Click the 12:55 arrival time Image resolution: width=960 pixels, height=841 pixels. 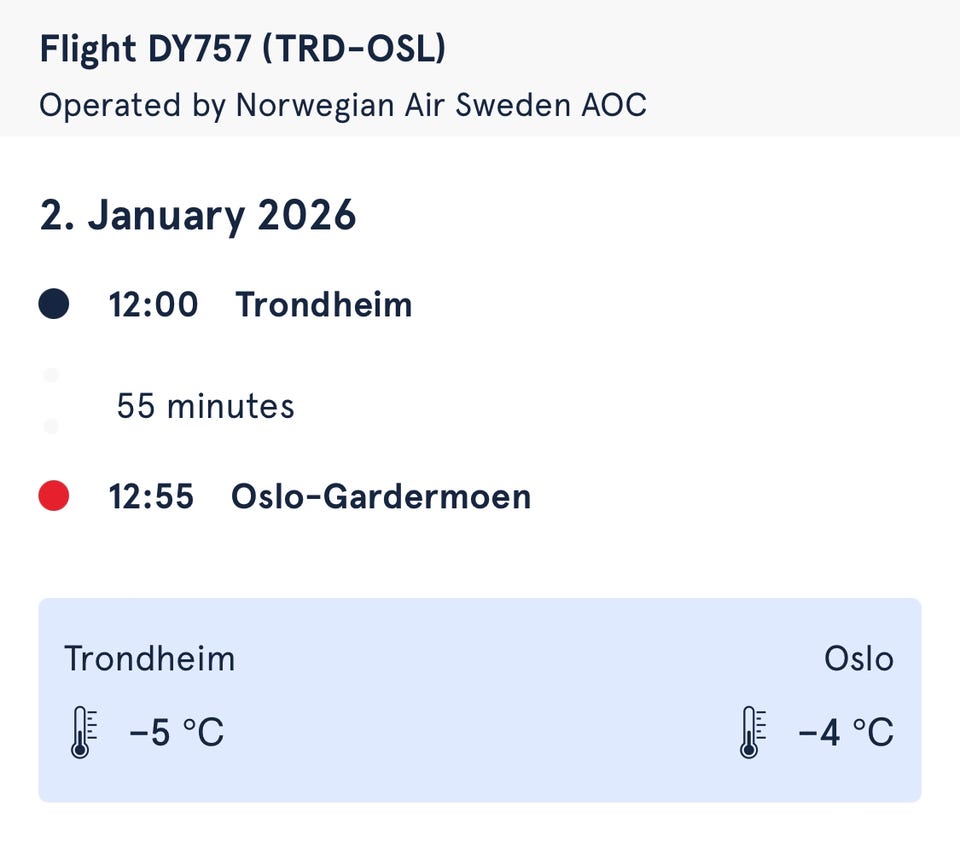(x=152, y=497)
